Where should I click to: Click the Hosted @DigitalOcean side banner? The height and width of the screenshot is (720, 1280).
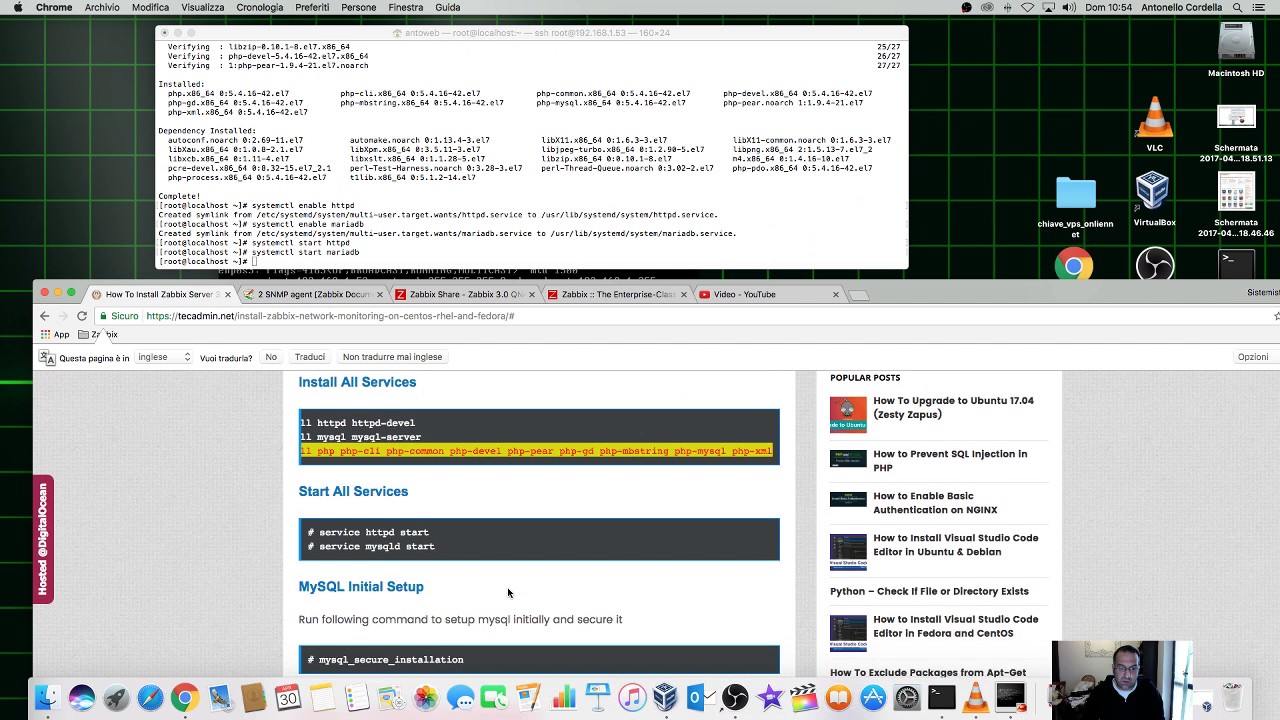[x=43, y=540]
